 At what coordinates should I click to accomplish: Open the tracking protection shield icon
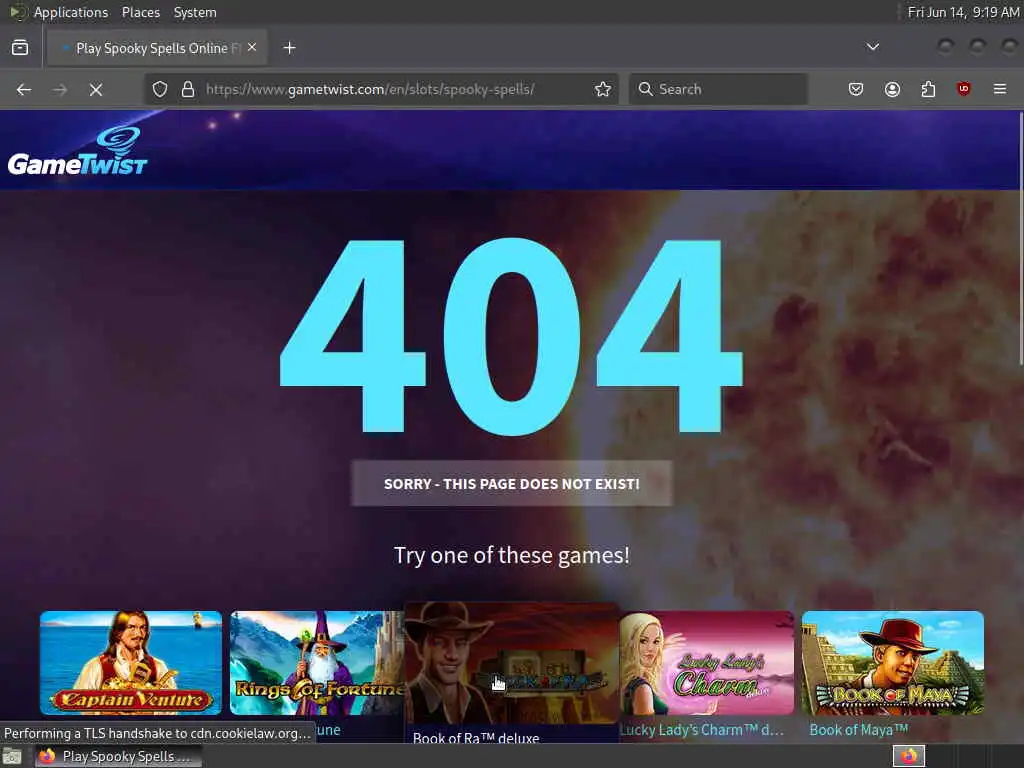click(x=160, y=89)
